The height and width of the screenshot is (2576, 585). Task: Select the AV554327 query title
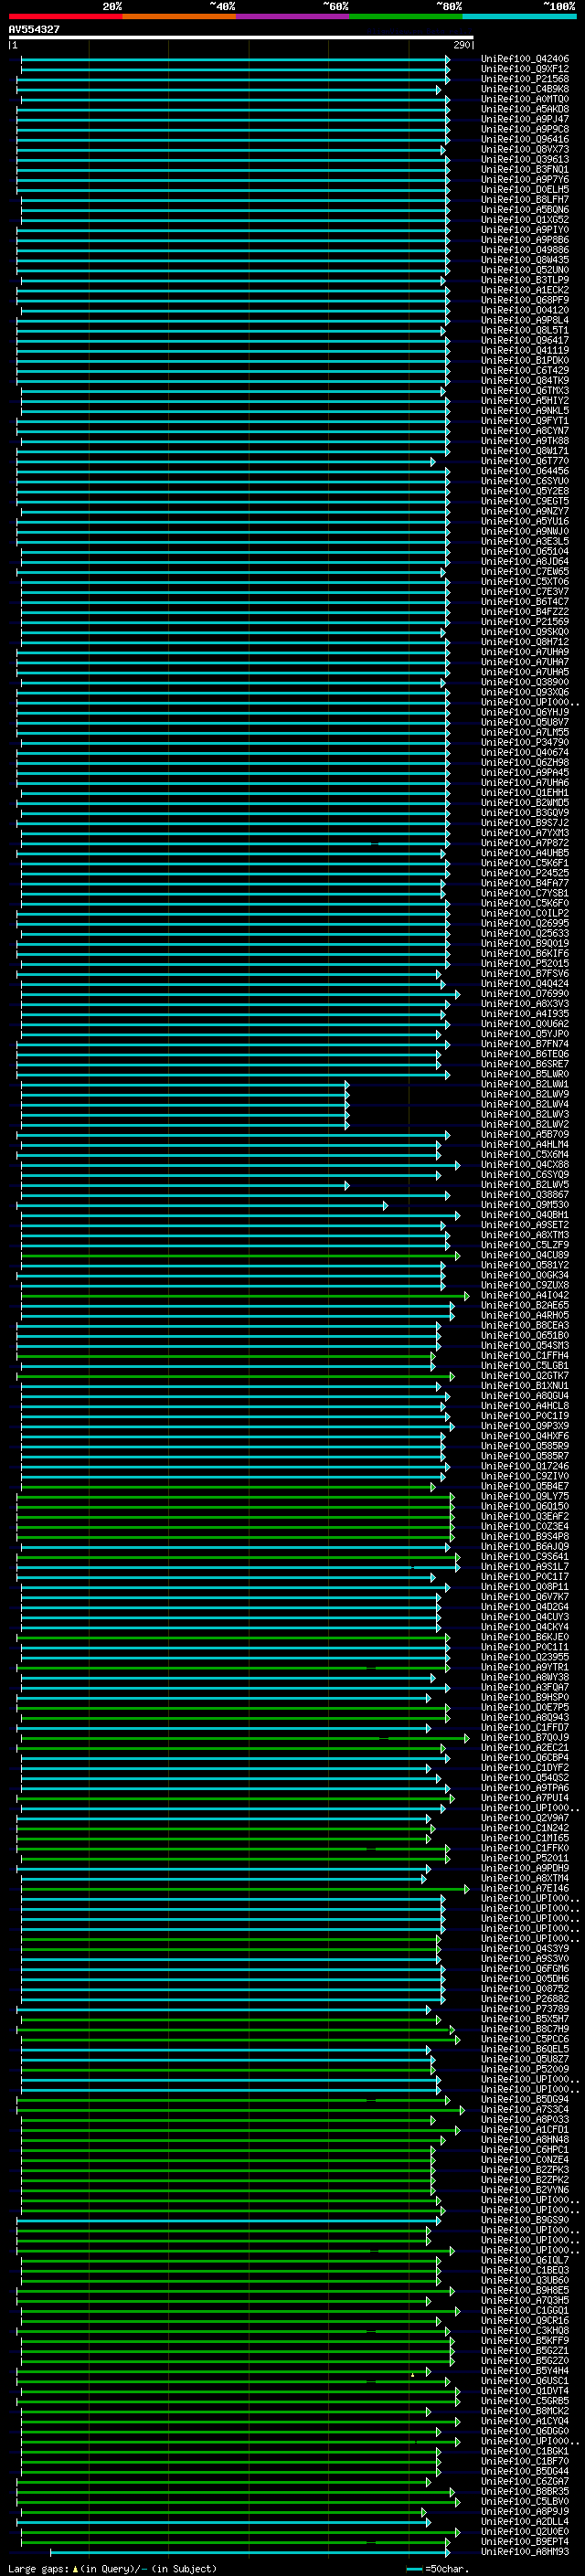[34, 30]
